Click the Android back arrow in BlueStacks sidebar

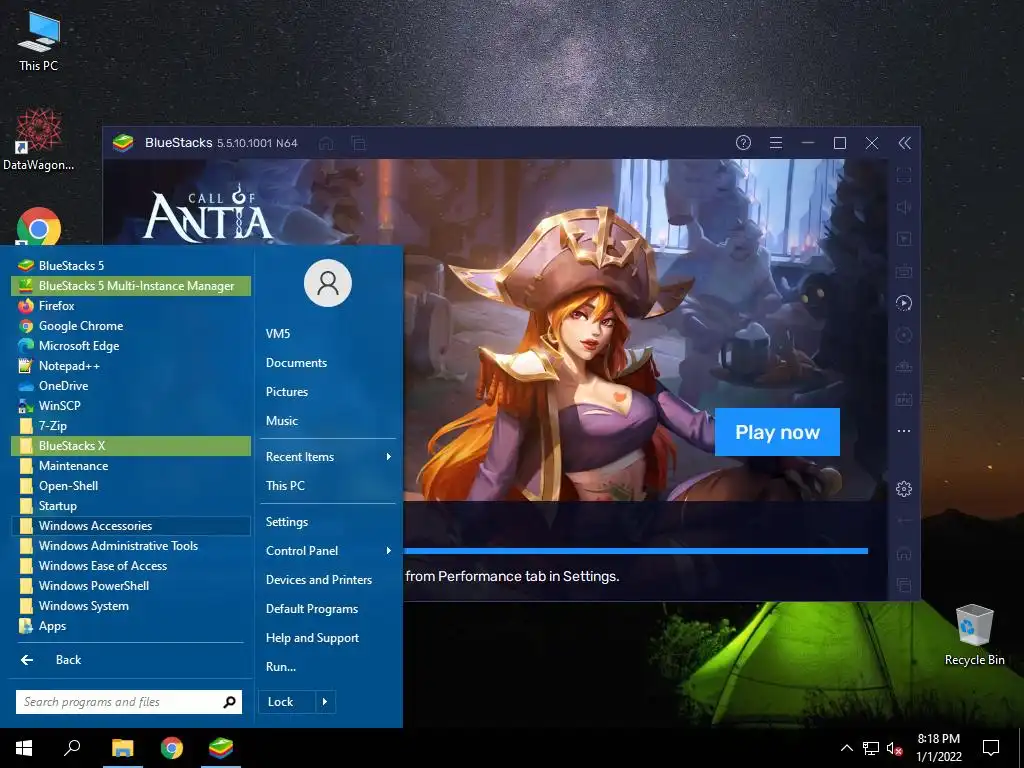click(904, 520)
